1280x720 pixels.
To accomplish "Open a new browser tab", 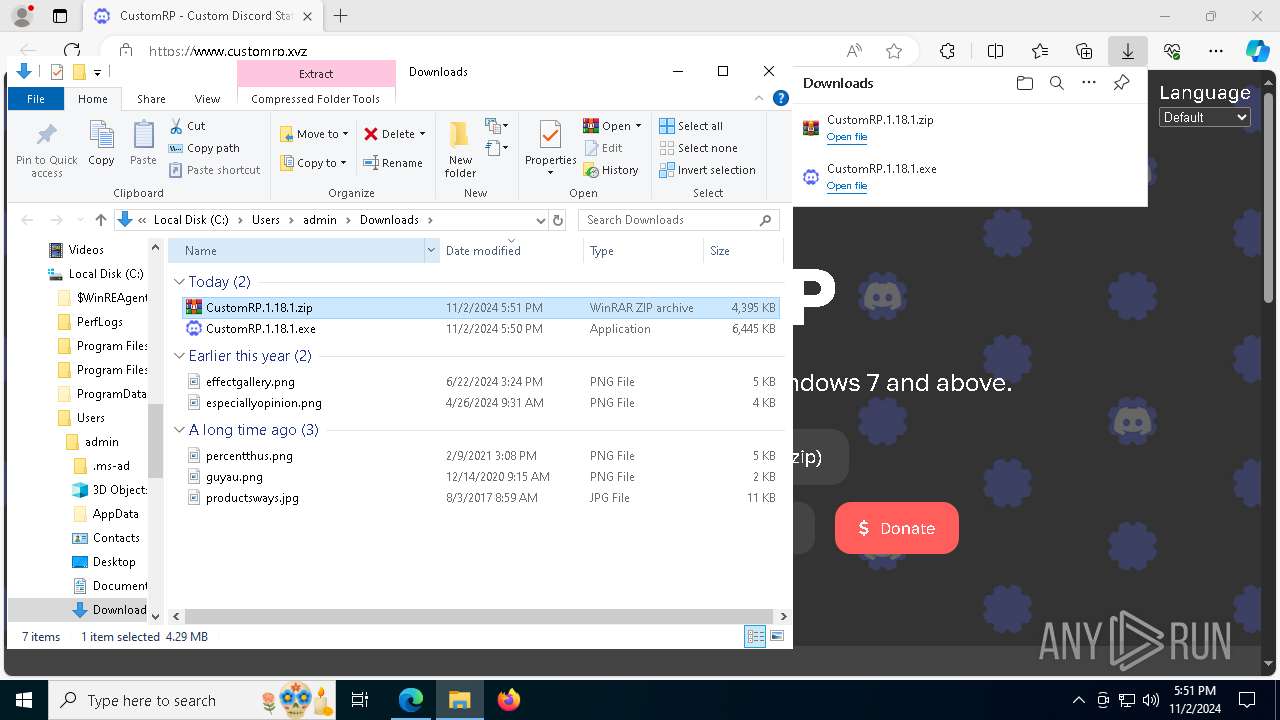I will click(341, 16).
